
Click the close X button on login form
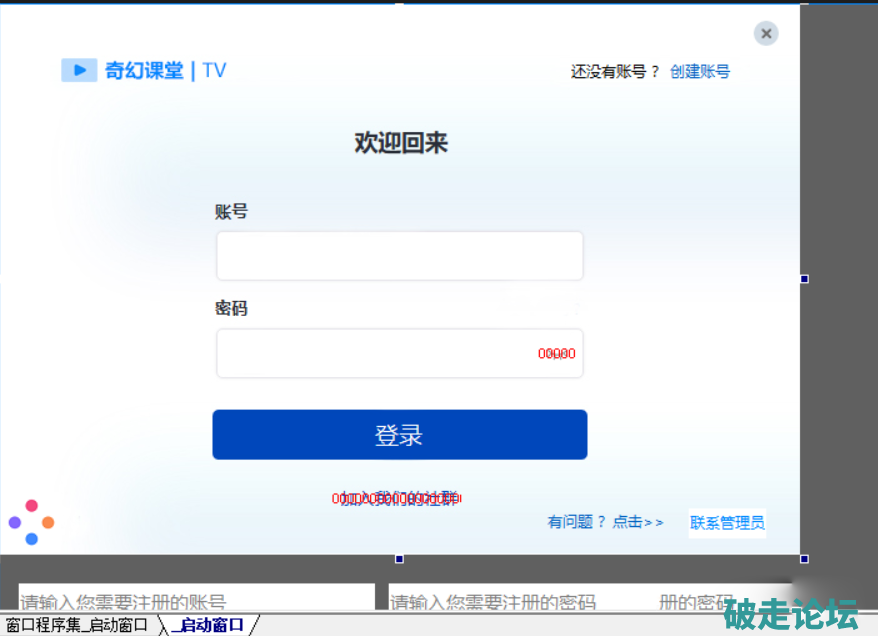pos(766,34)
